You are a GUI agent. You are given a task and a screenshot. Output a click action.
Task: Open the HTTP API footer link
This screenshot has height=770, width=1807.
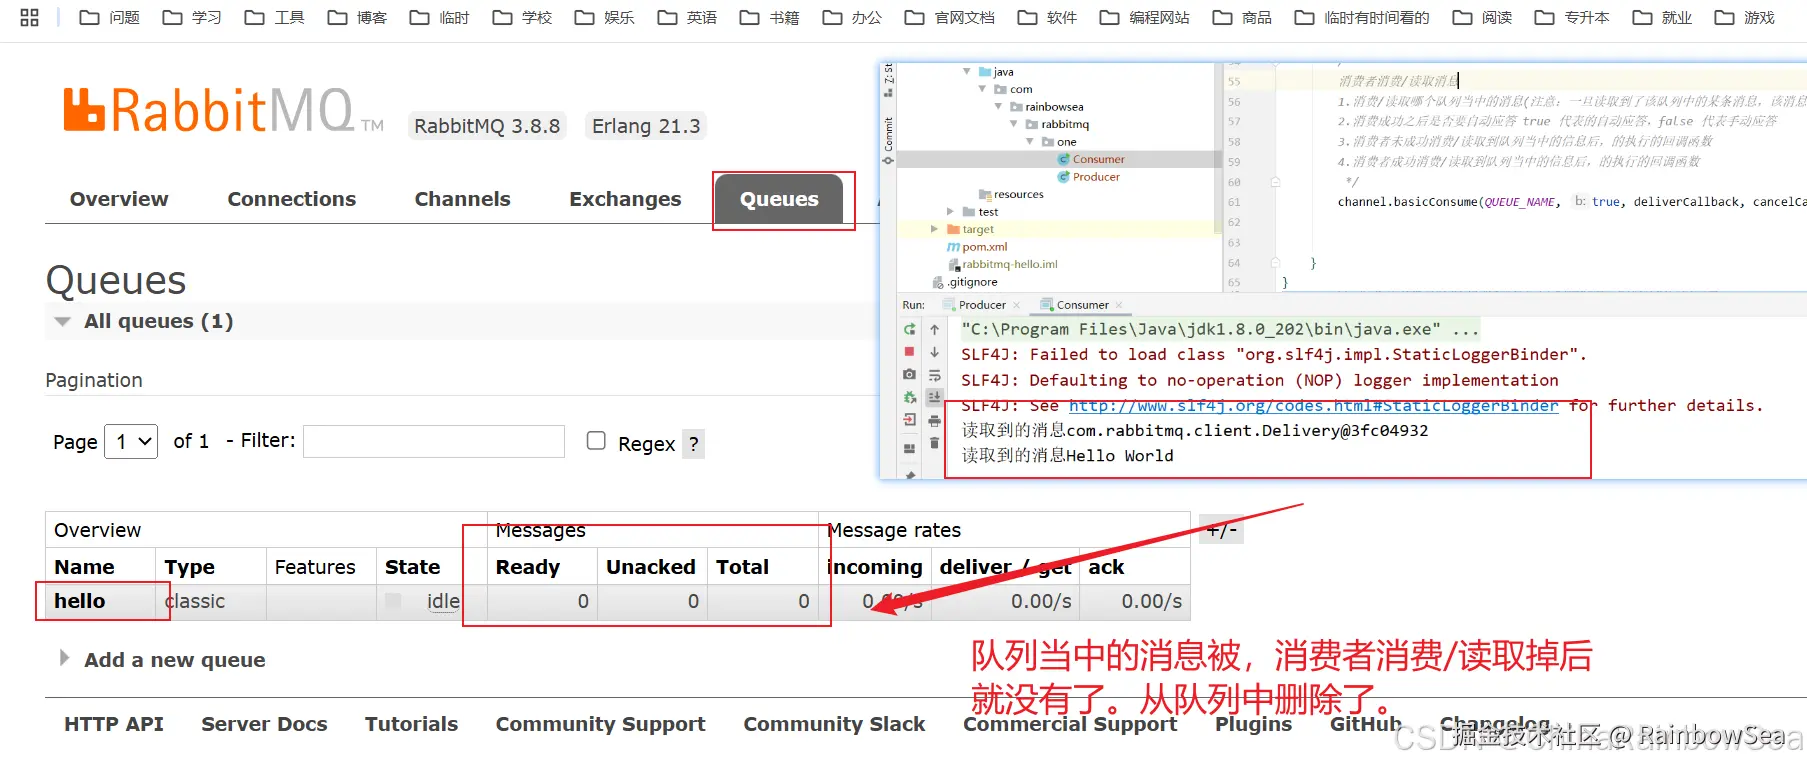coord(114,724)
